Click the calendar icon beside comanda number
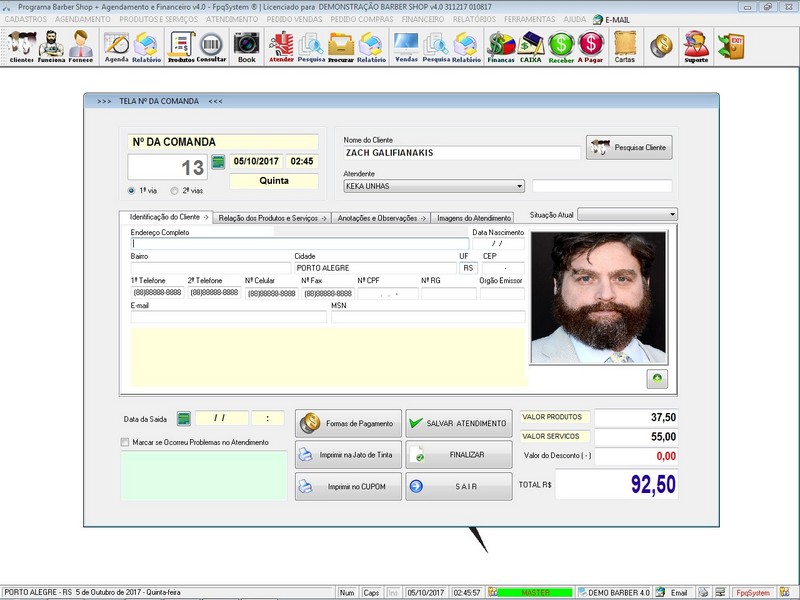This screenshot has width=800, height=600. click(x=218, y=162)
